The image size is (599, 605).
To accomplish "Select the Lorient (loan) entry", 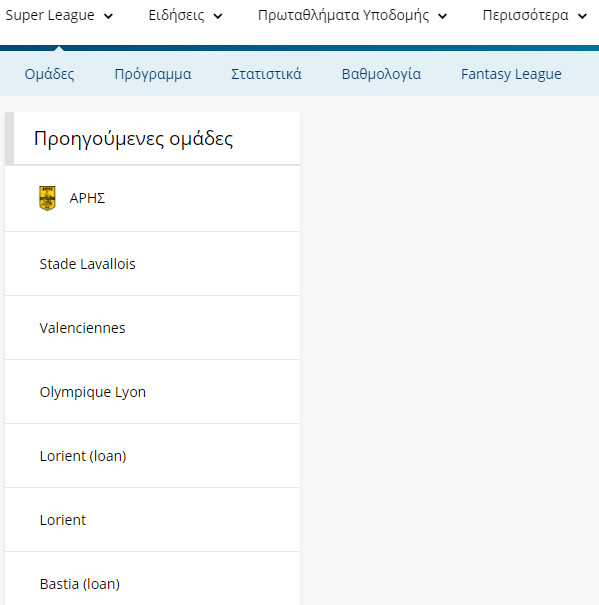I will point(152,456).
